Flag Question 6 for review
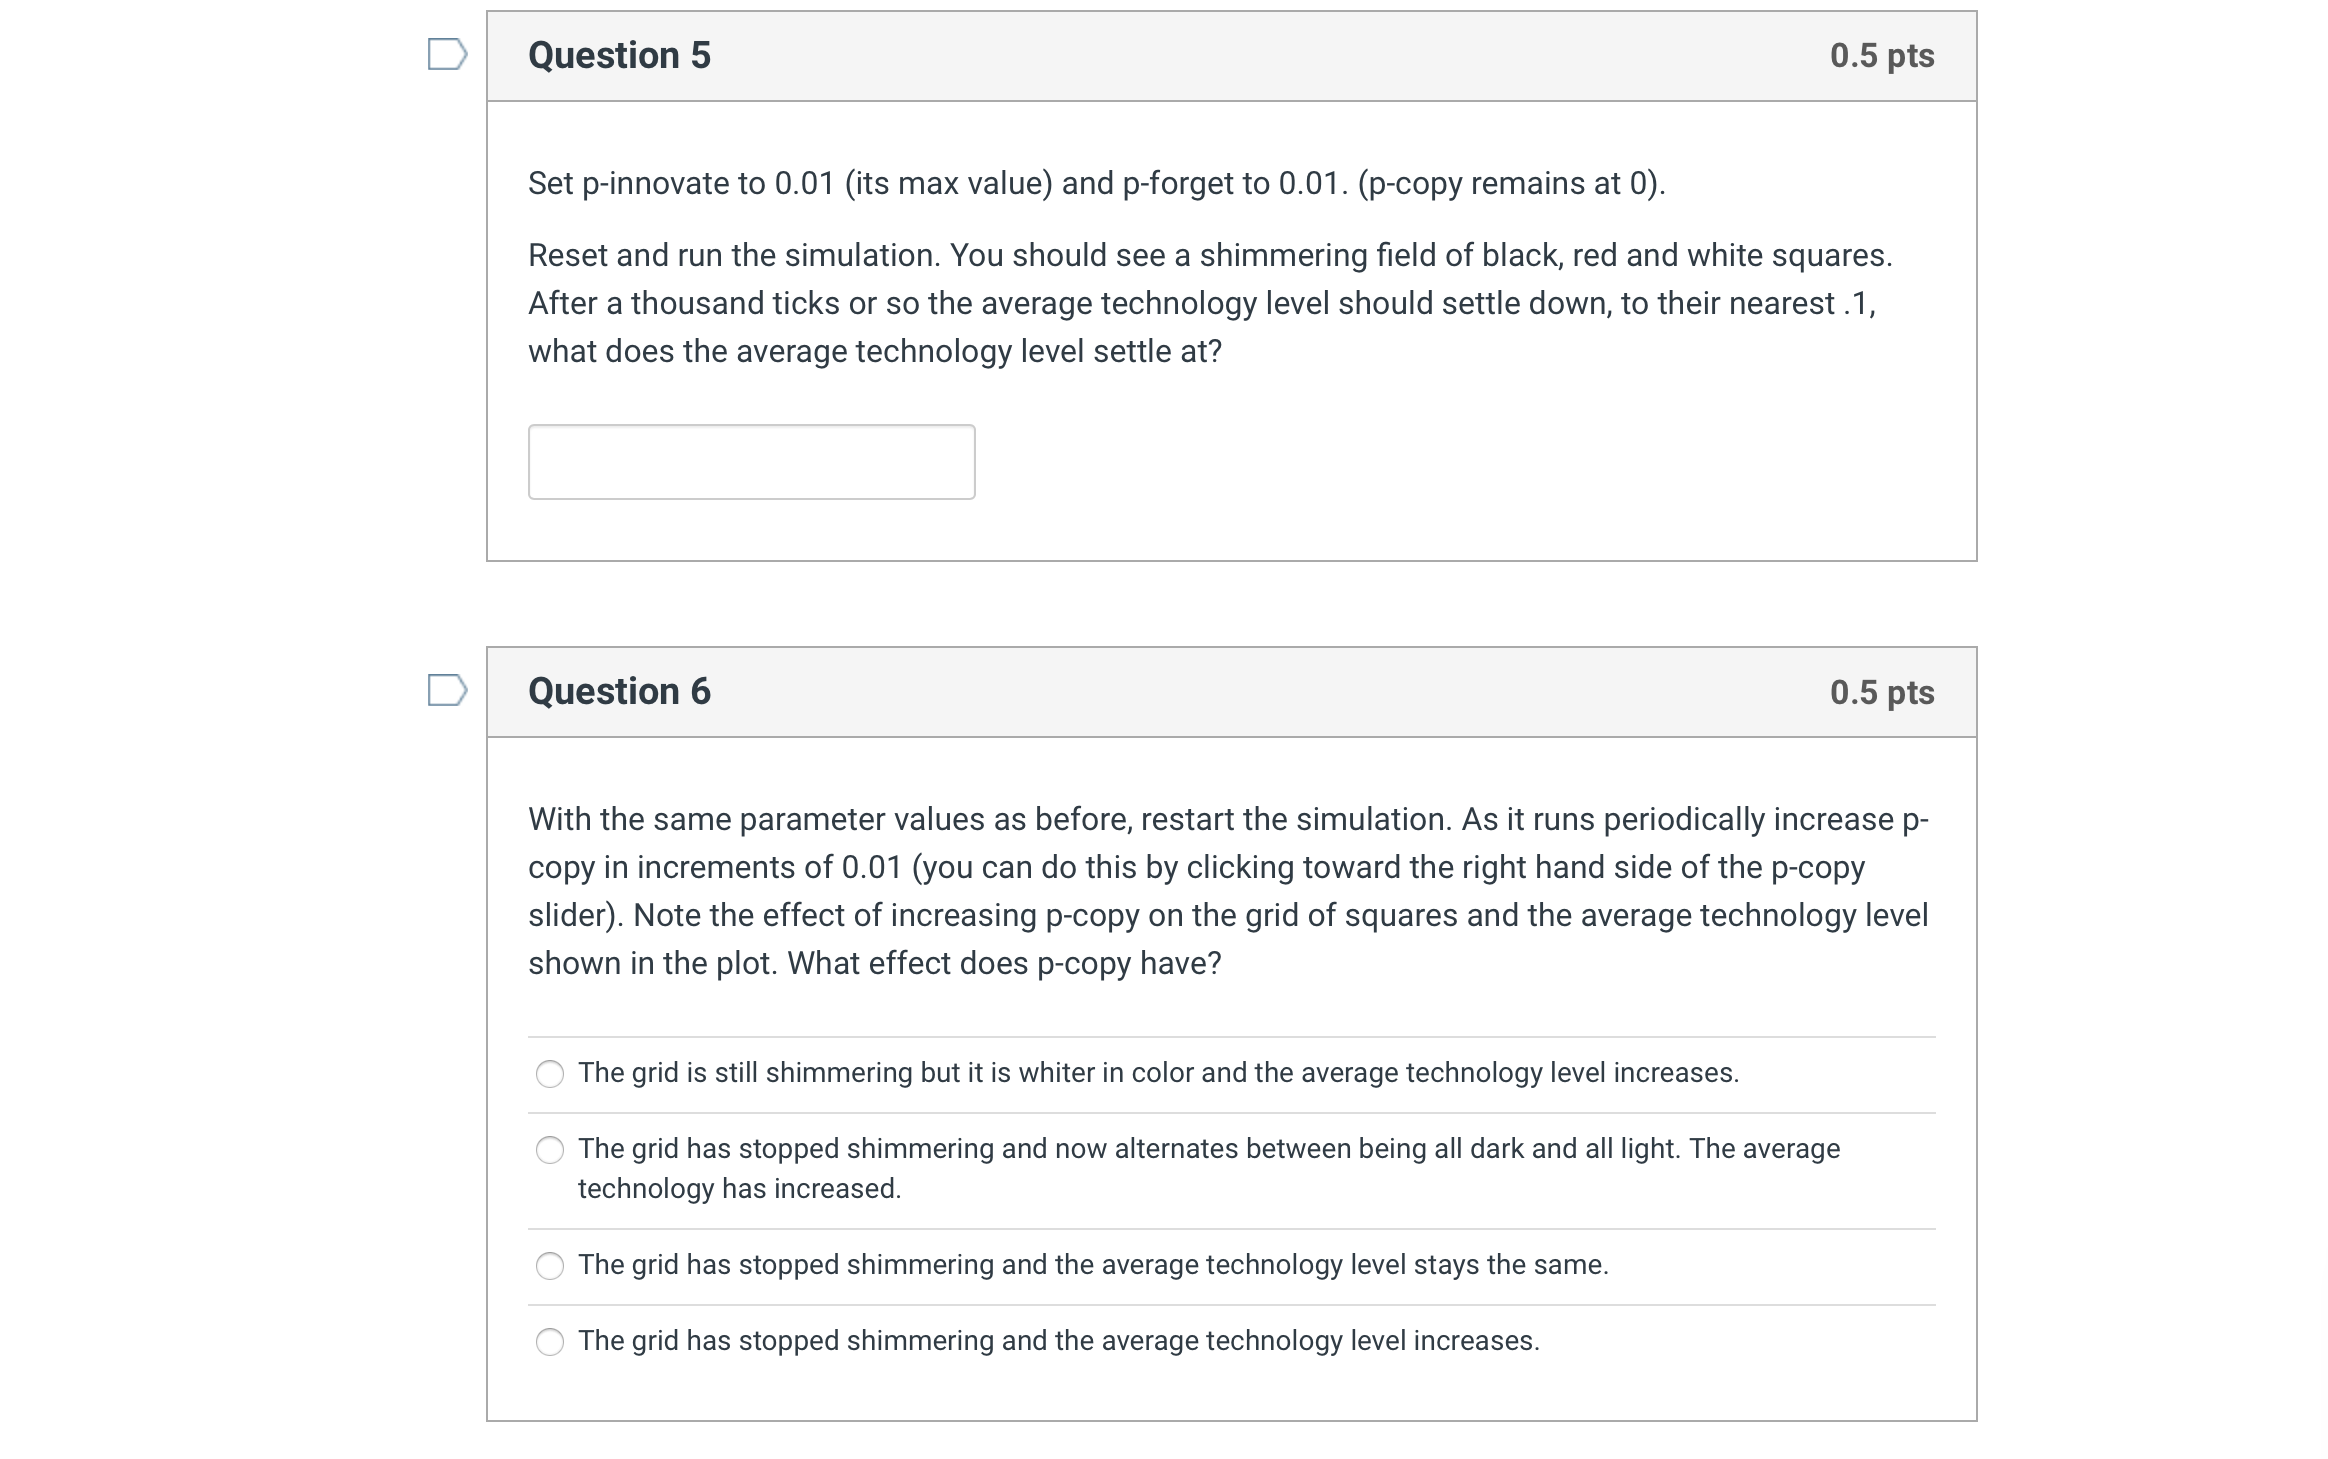This screenshot has height=1459, width=2328. point(446,690)
